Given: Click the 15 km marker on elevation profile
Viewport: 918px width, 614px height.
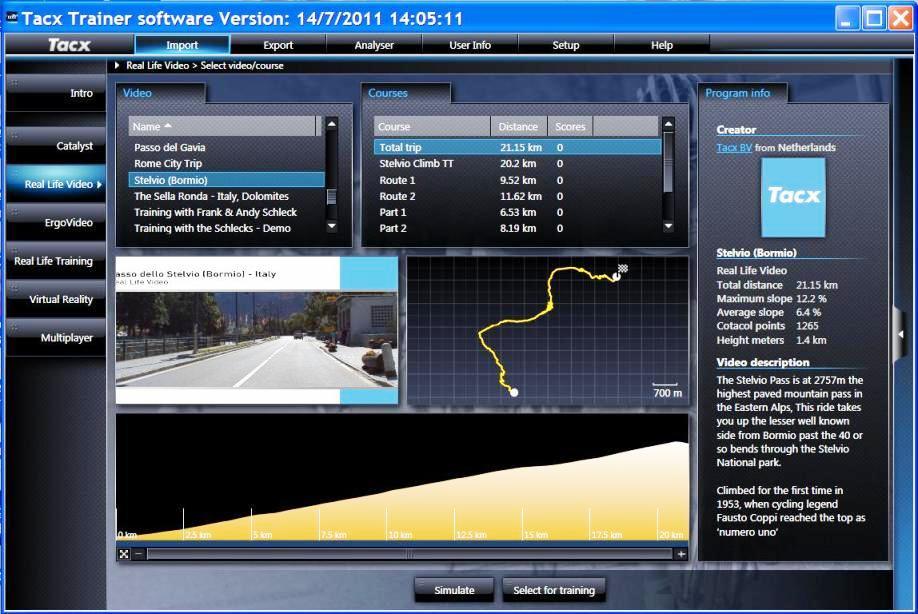Looking at the screenshot, I should 536,535.
